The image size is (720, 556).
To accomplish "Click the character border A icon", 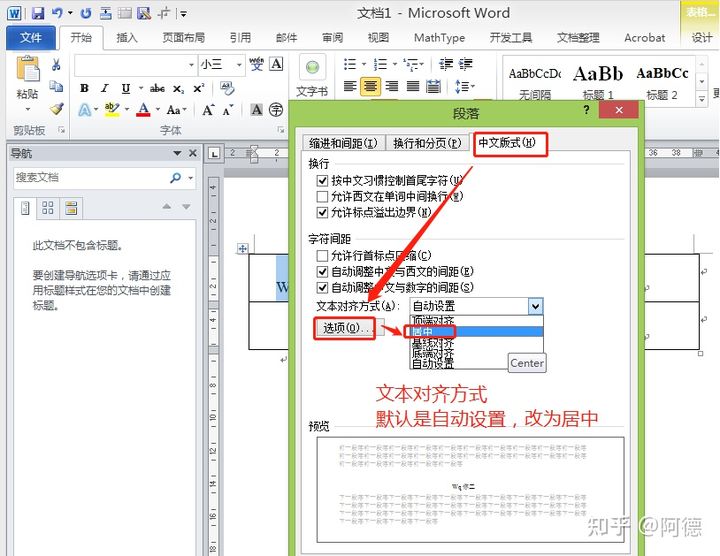I will click(276, 64).
